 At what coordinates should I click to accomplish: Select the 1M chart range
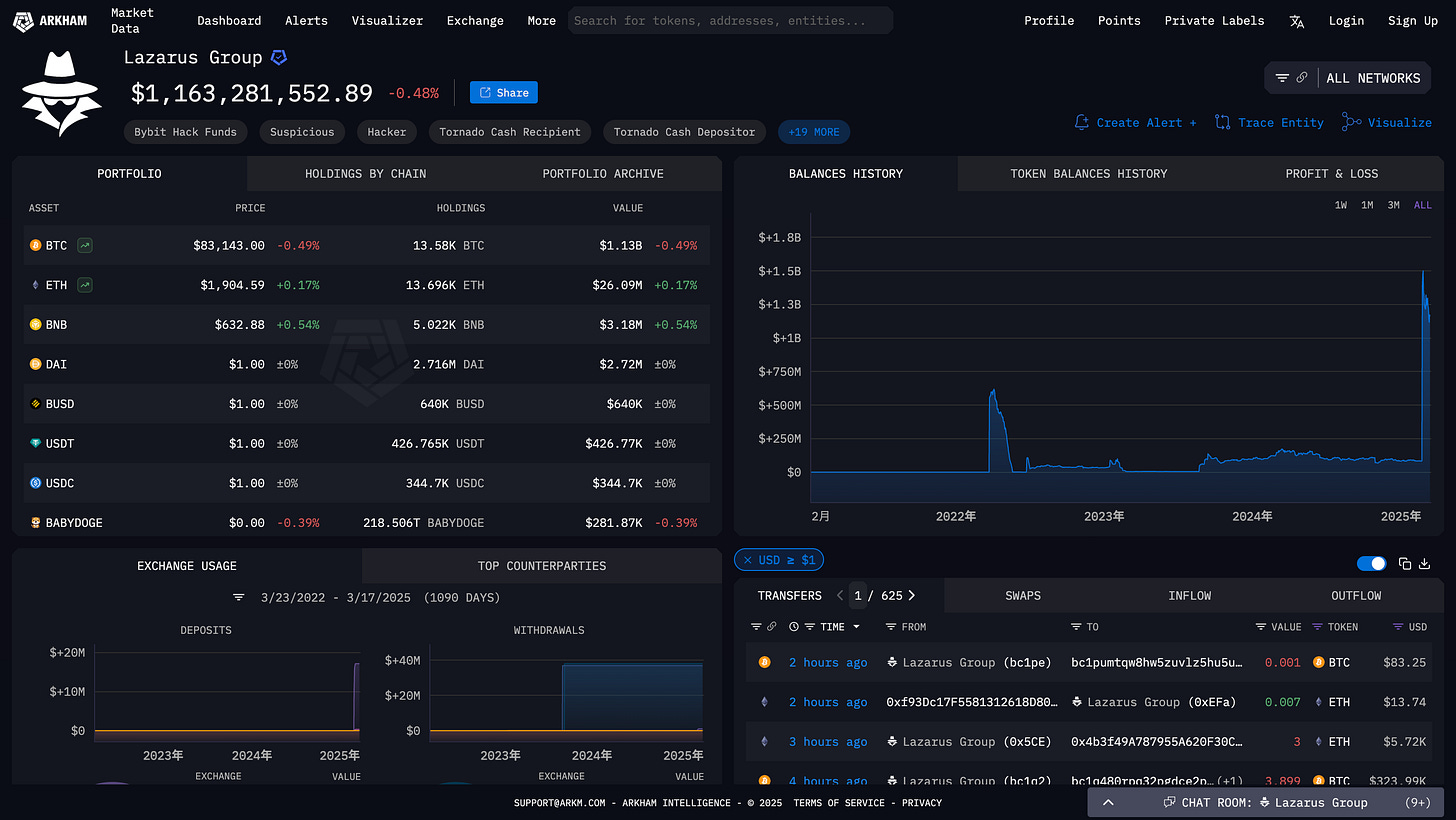coord(1367,205)
